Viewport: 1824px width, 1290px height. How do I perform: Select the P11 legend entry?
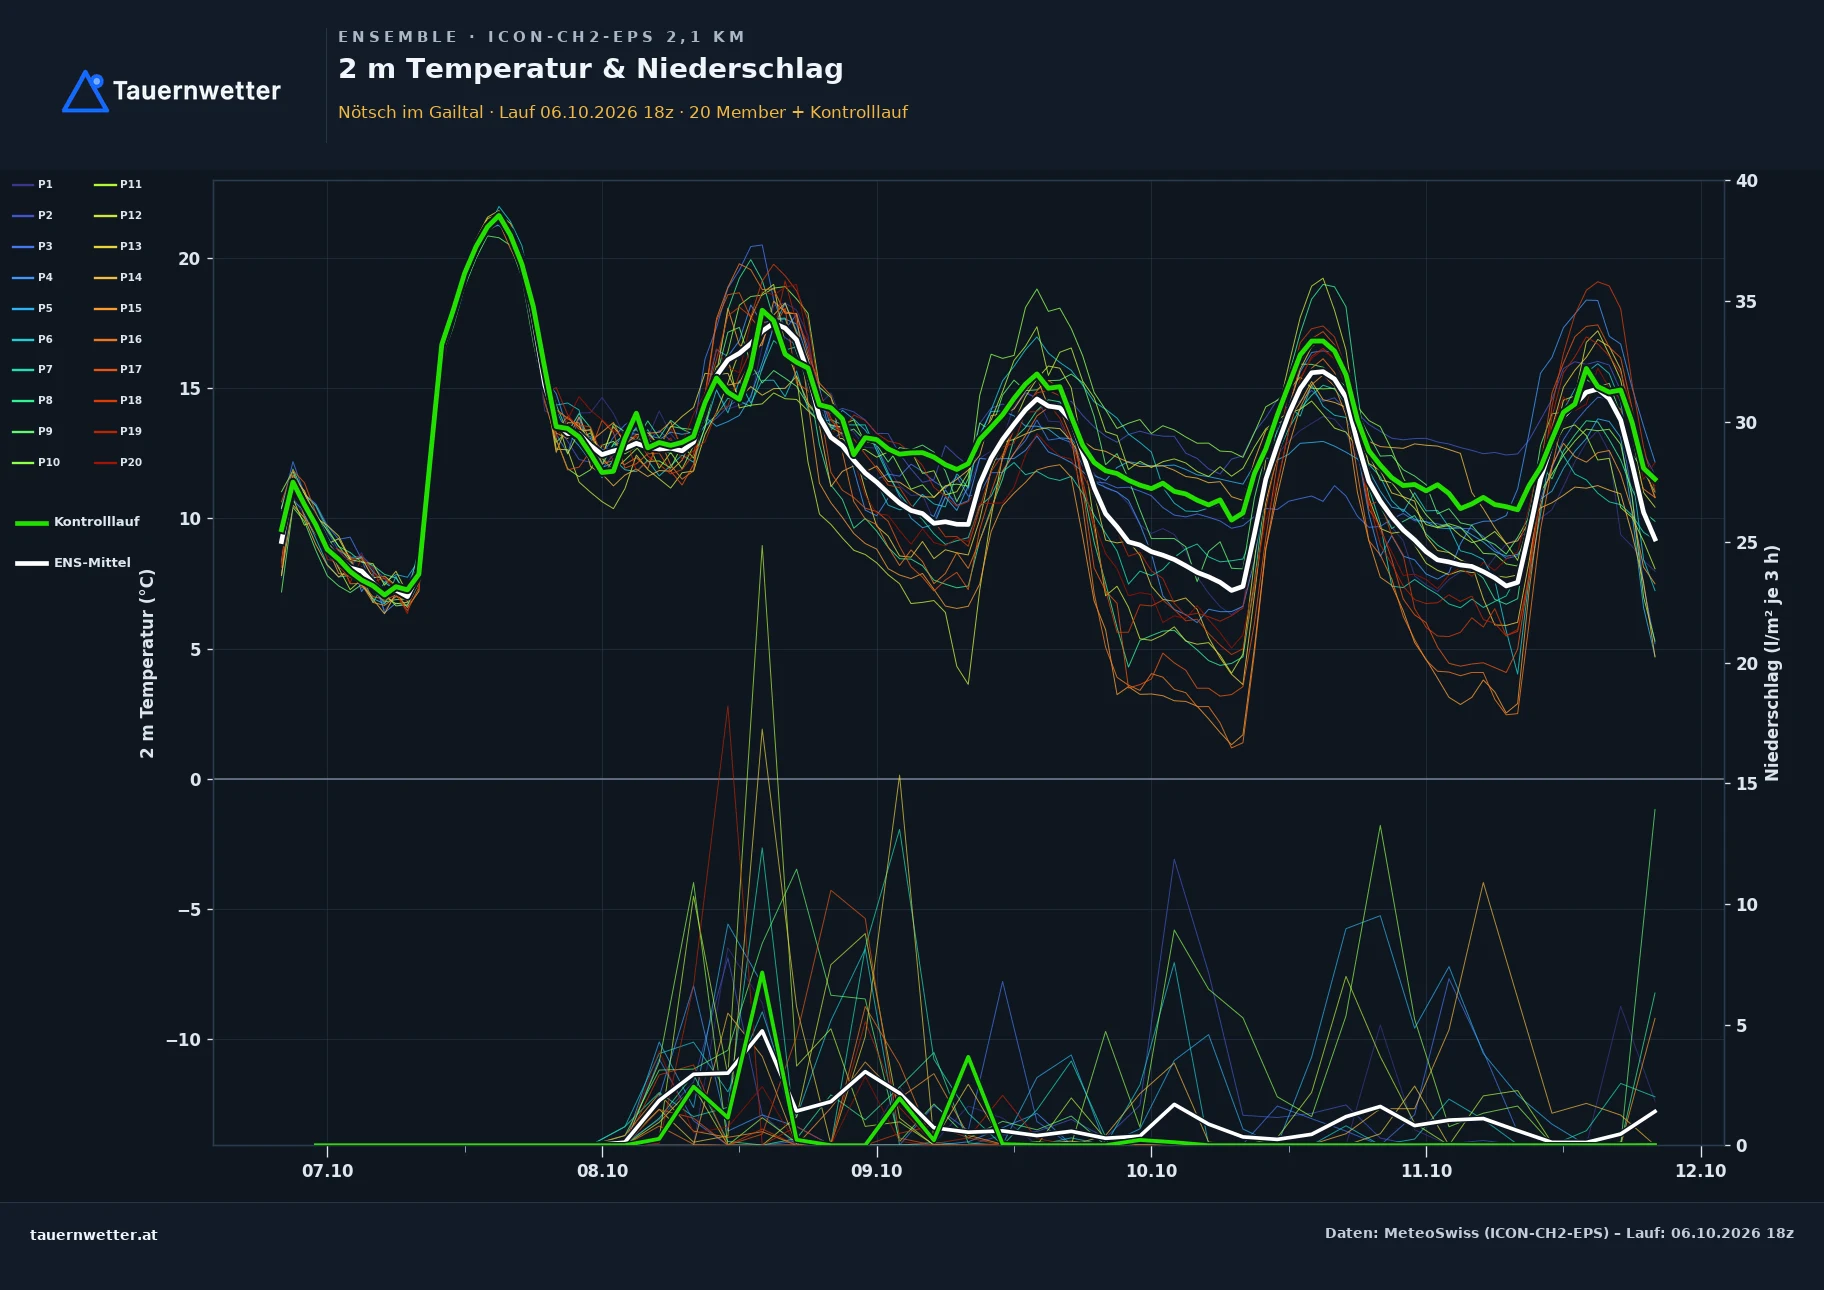(118, 184)
